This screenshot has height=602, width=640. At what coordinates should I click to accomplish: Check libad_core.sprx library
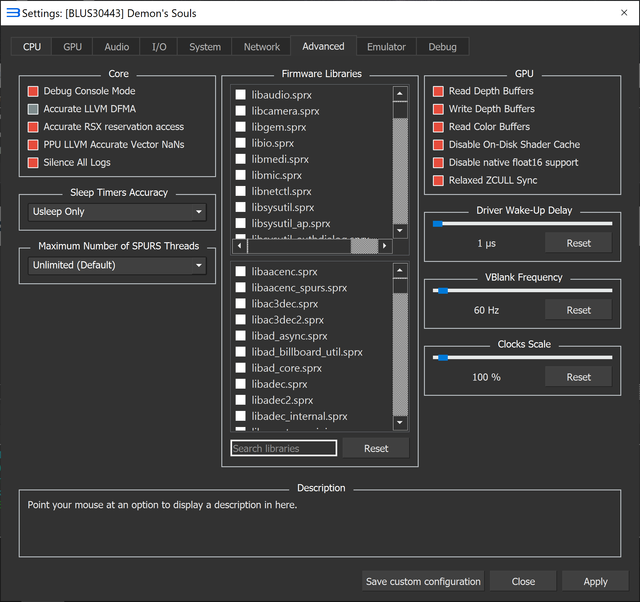pos(241,368)
